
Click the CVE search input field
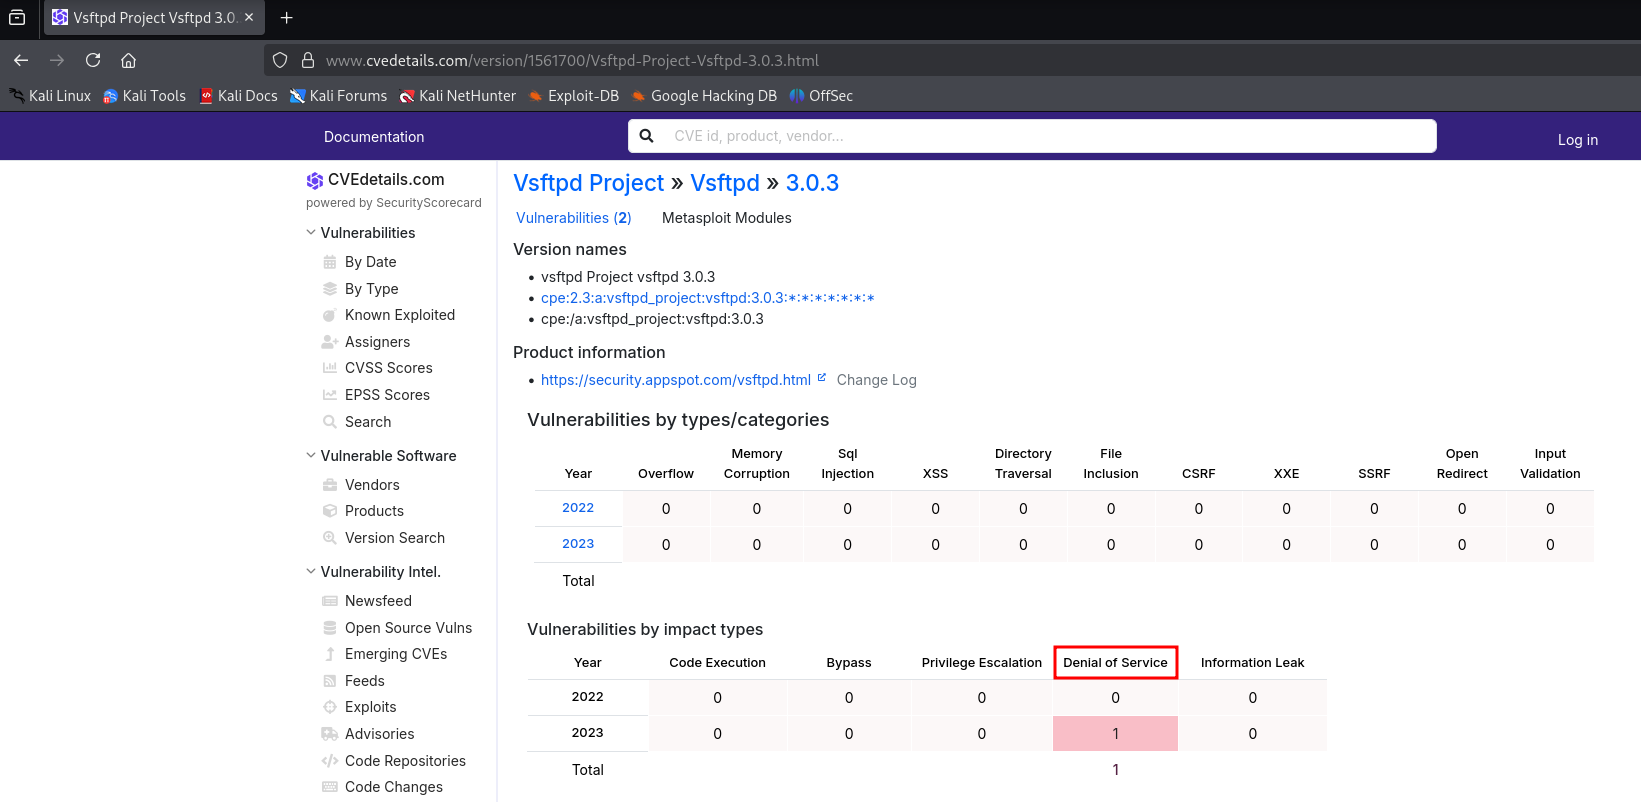(x=1032, y=136)
